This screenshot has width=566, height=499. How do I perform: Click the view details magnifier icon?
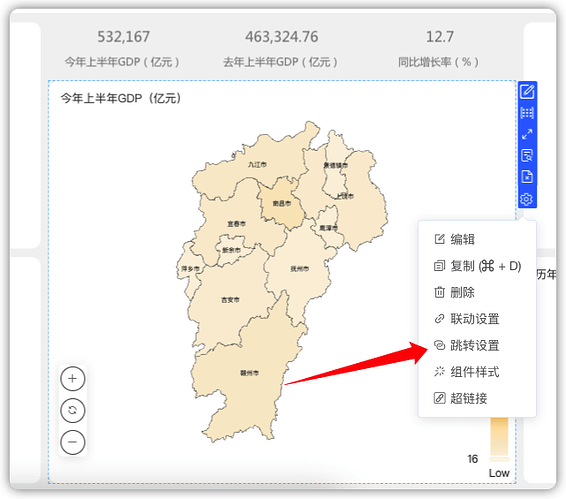527,156
